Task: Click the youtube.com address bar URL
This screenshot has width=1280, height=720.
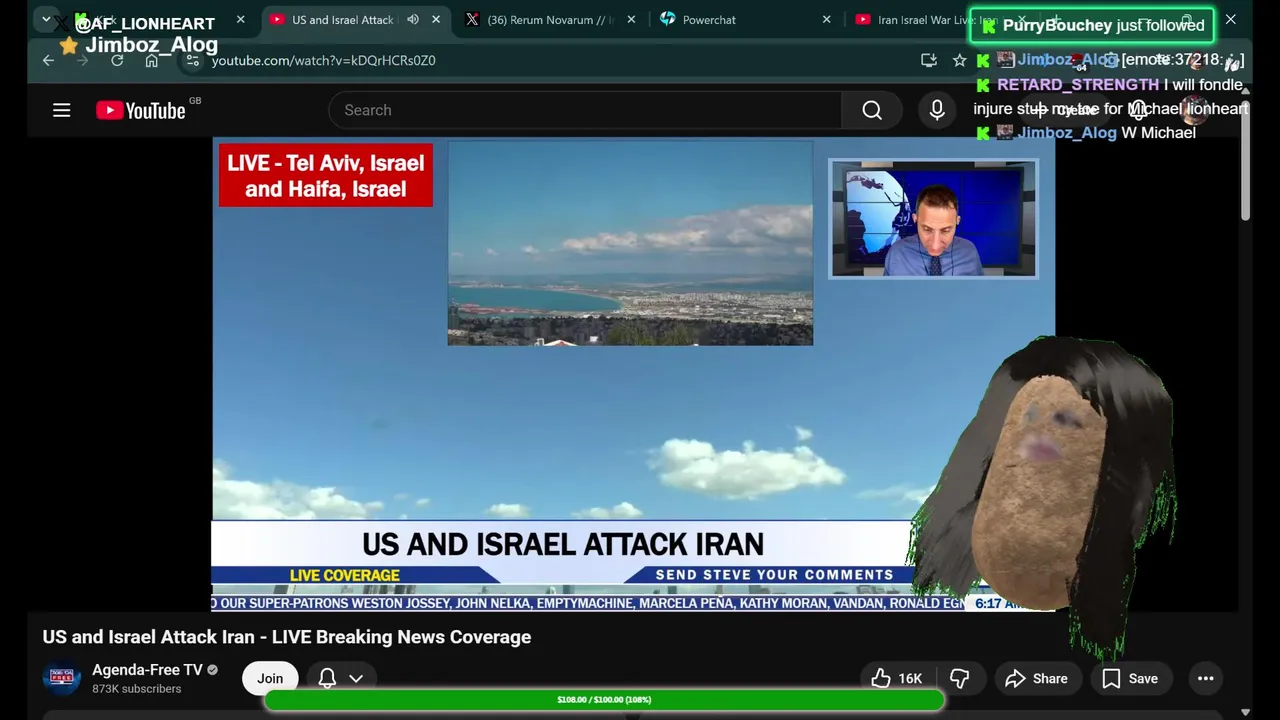Action: [323, 60]
